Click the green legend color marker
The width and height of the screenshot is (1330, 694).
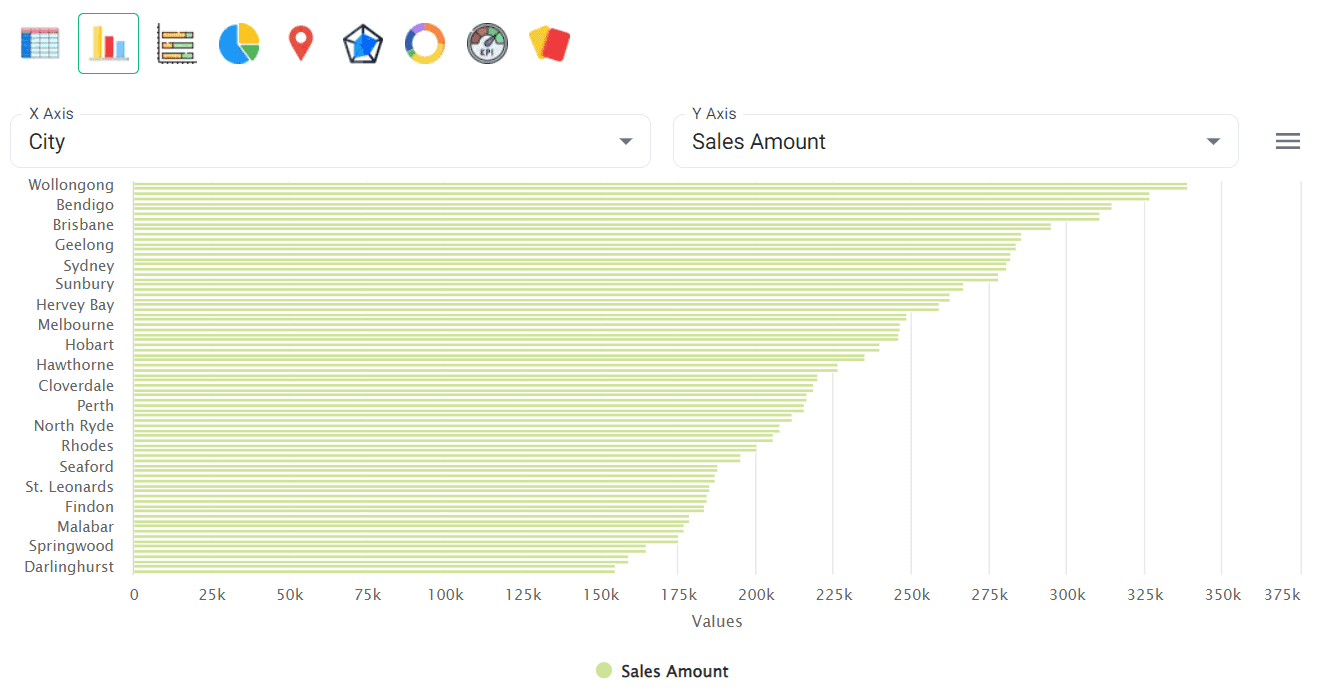tap(603, 670)
